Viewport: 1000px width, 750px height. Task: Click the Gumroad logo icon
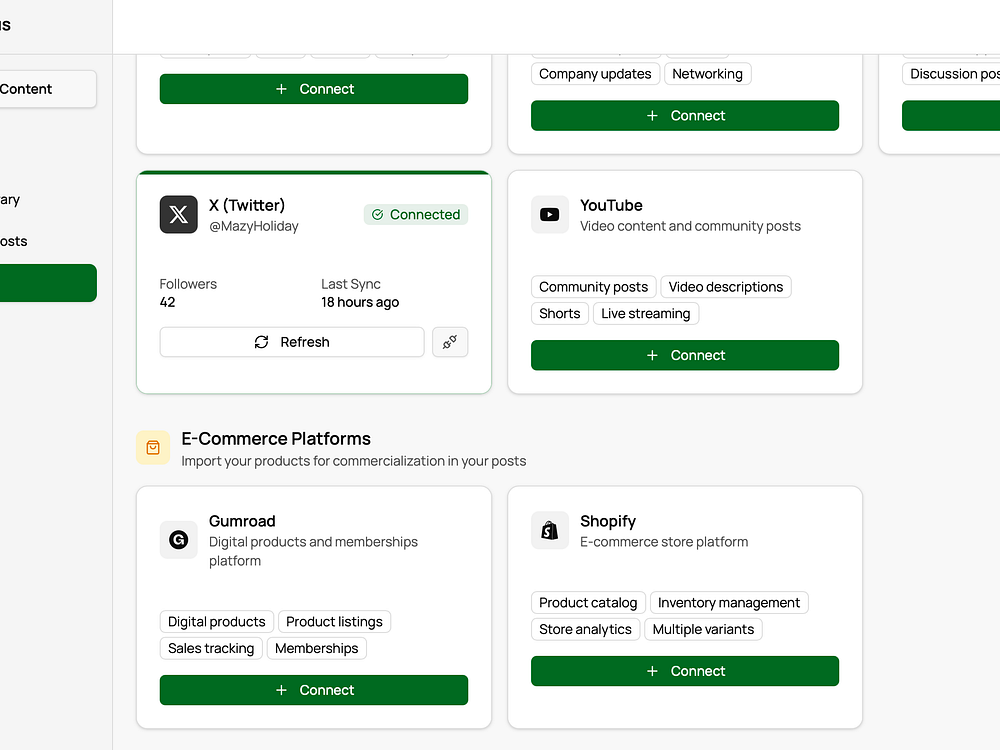pos(179,540)
